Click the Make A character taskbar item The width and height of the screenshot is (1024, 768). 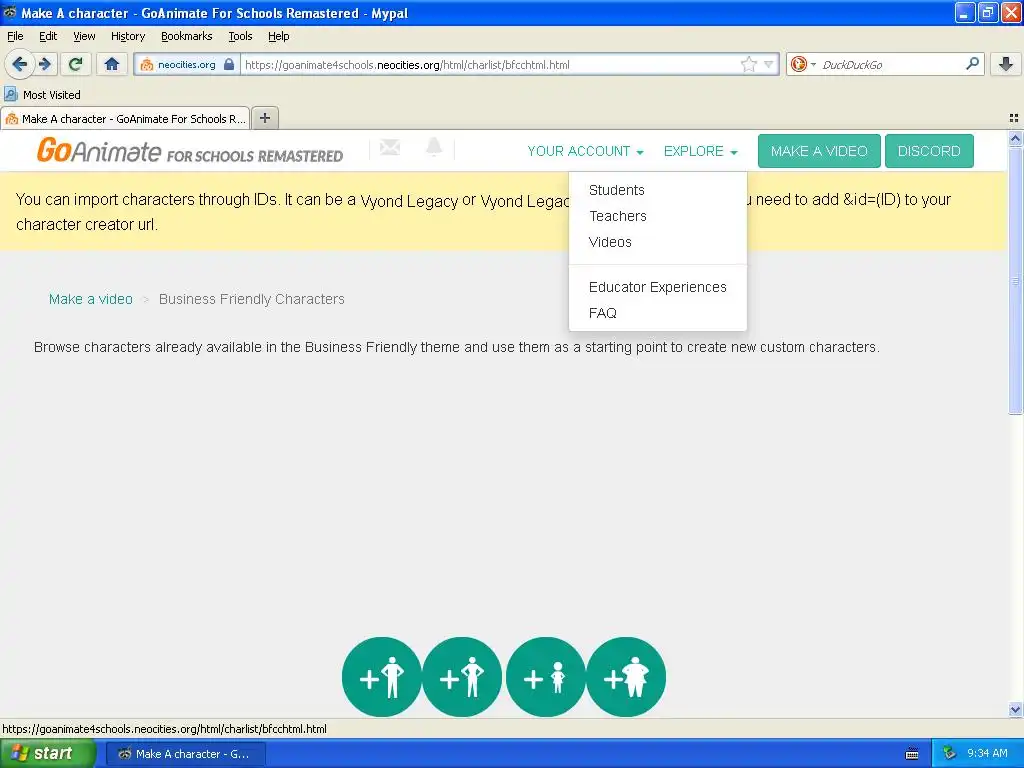pos(185,754)
